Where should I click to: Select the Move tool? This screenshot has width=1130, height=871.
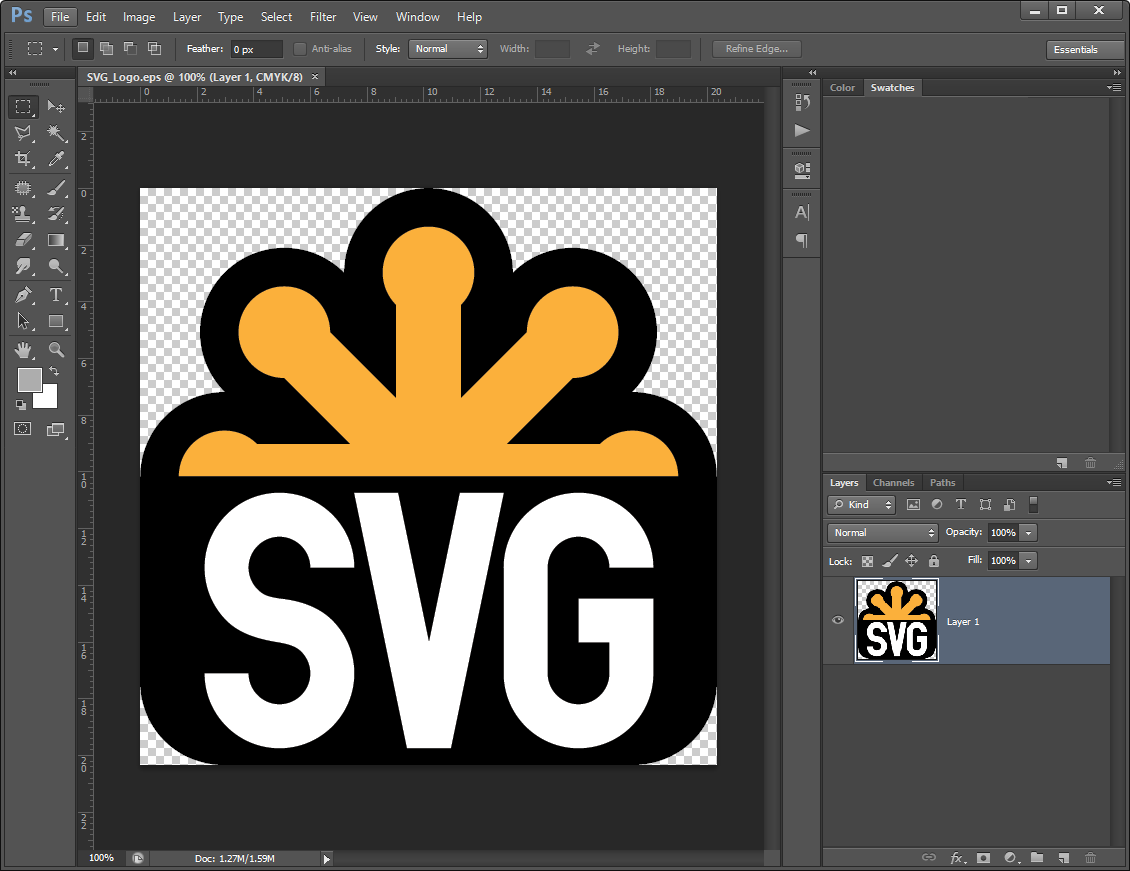pyautogui.click(x=55, y=107)
